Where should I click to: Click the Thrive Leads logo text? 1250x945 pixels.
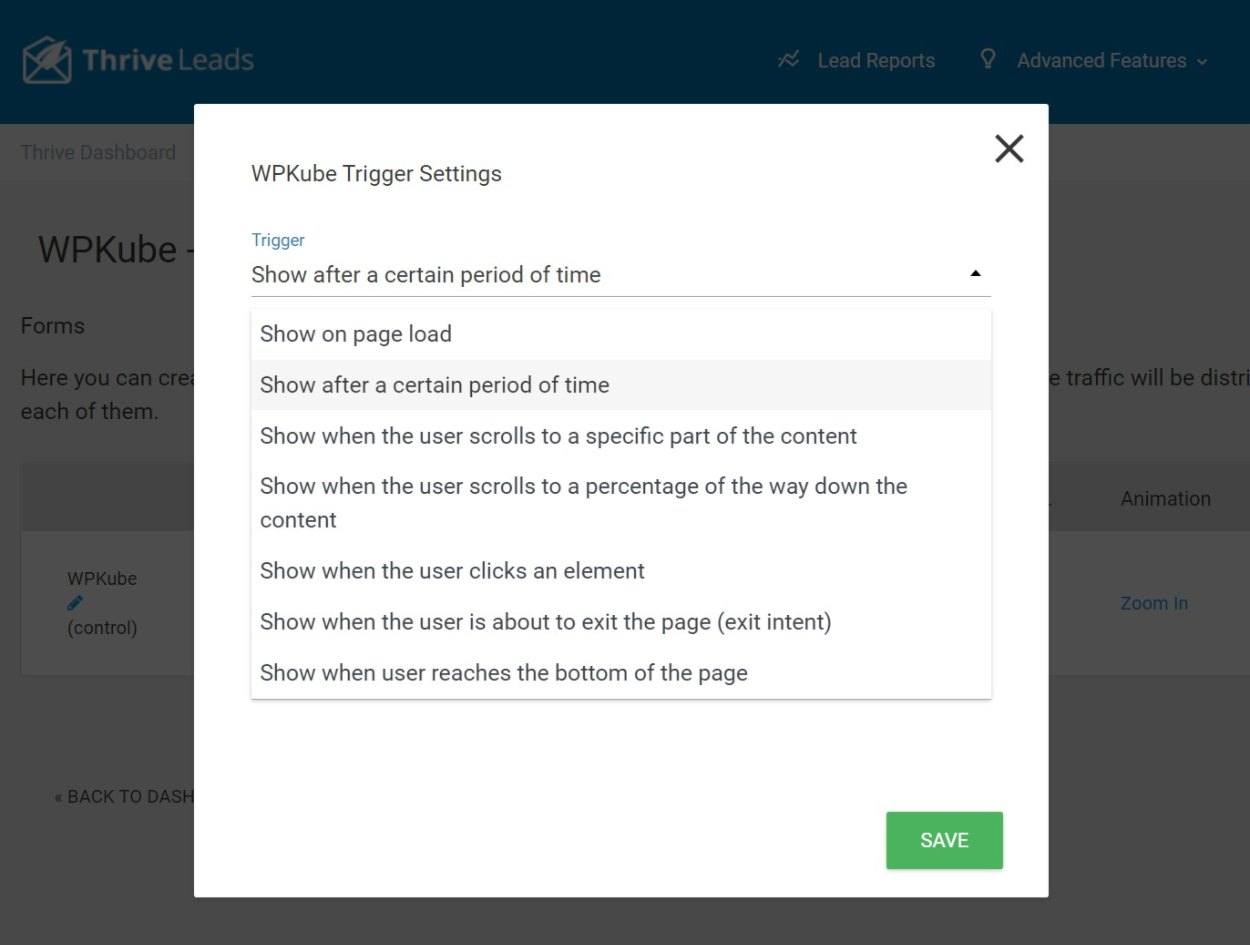click(168, 60)
